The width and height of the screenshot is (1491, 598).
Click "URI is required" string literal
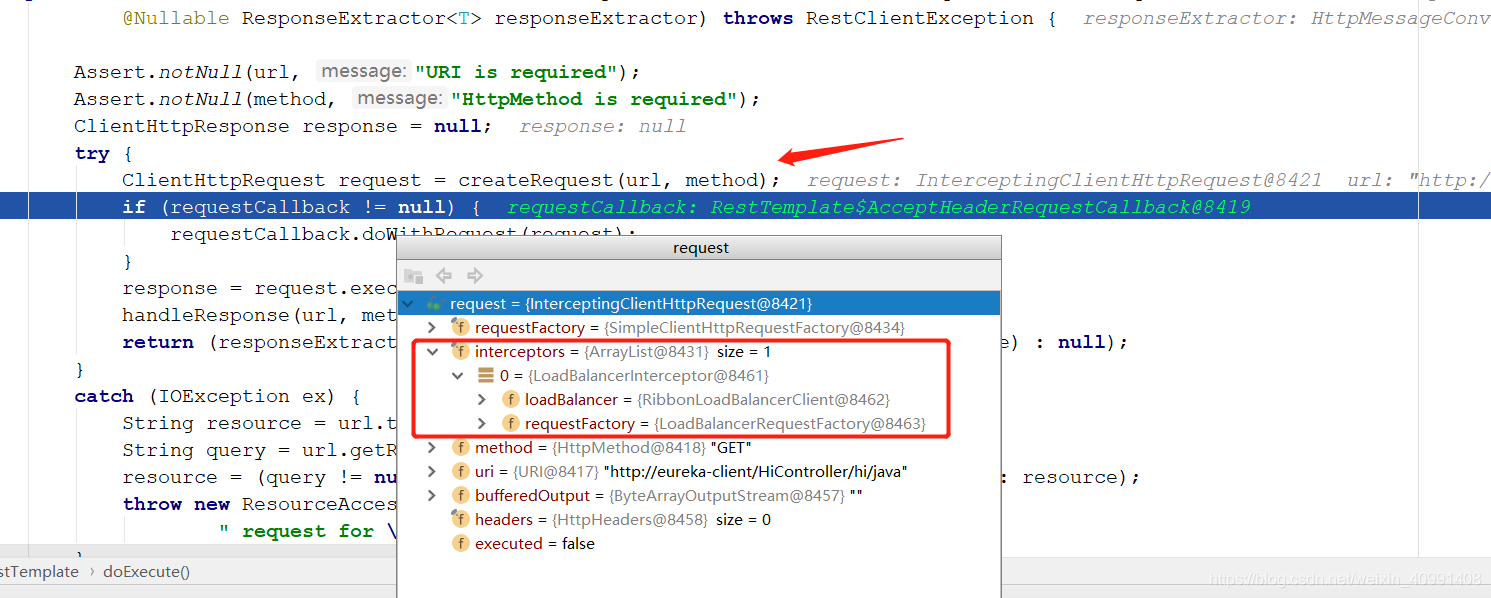[517, 72]
